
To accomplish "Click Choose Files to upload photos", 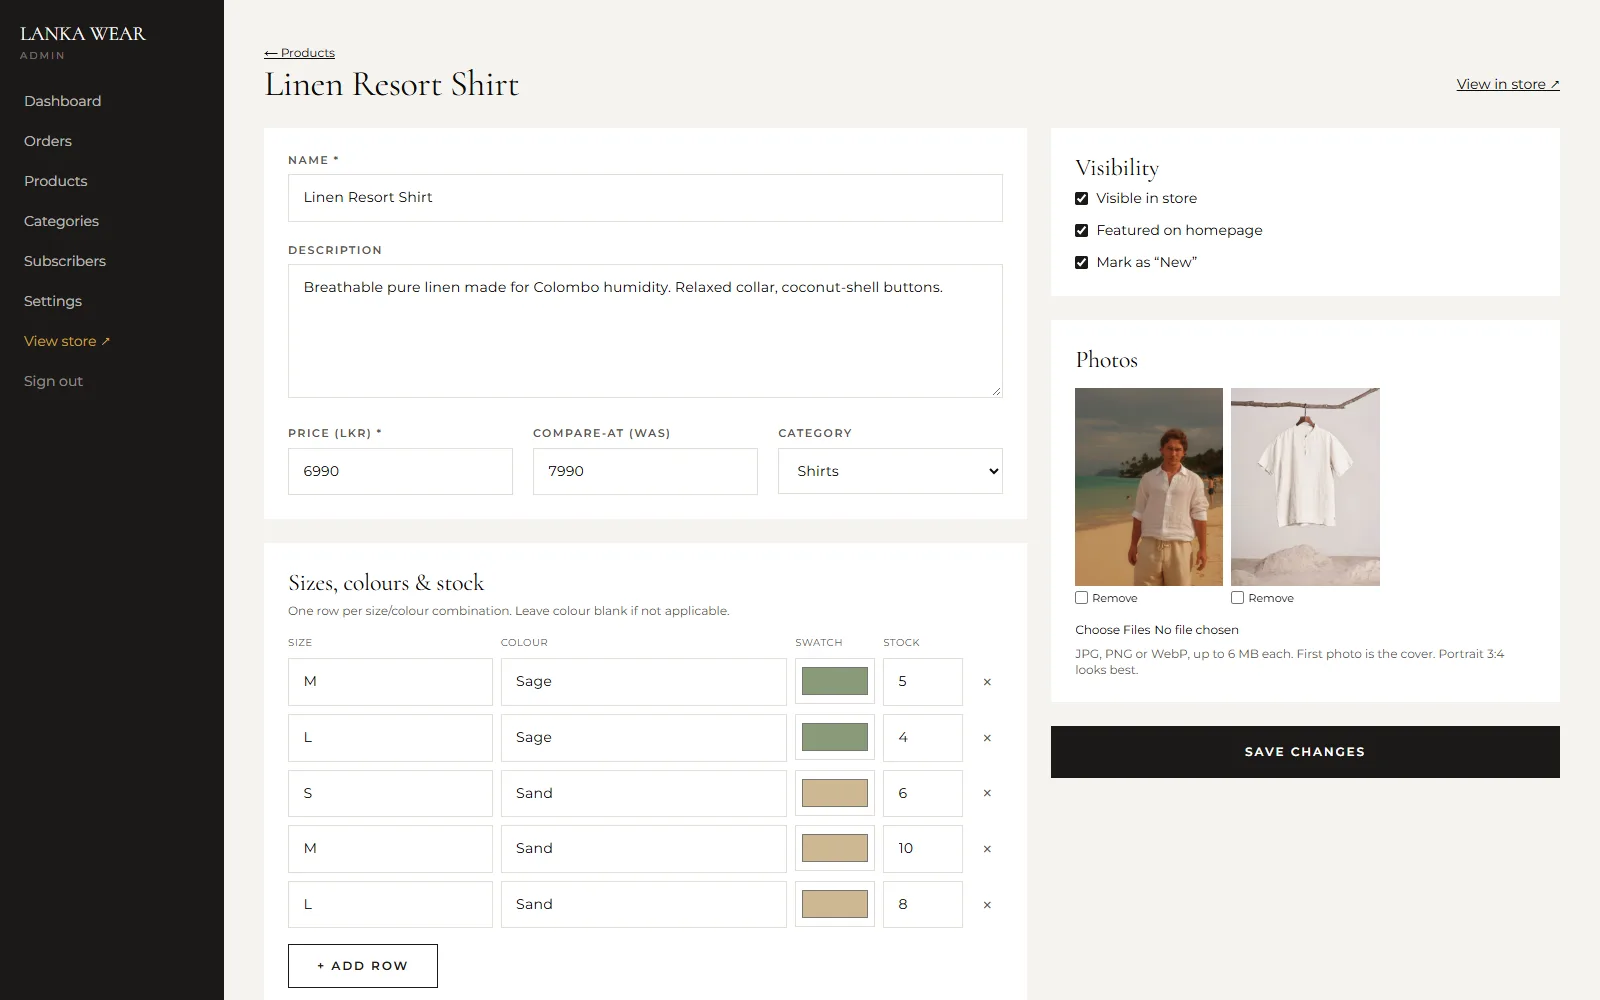I will [x=1112, y=630].
